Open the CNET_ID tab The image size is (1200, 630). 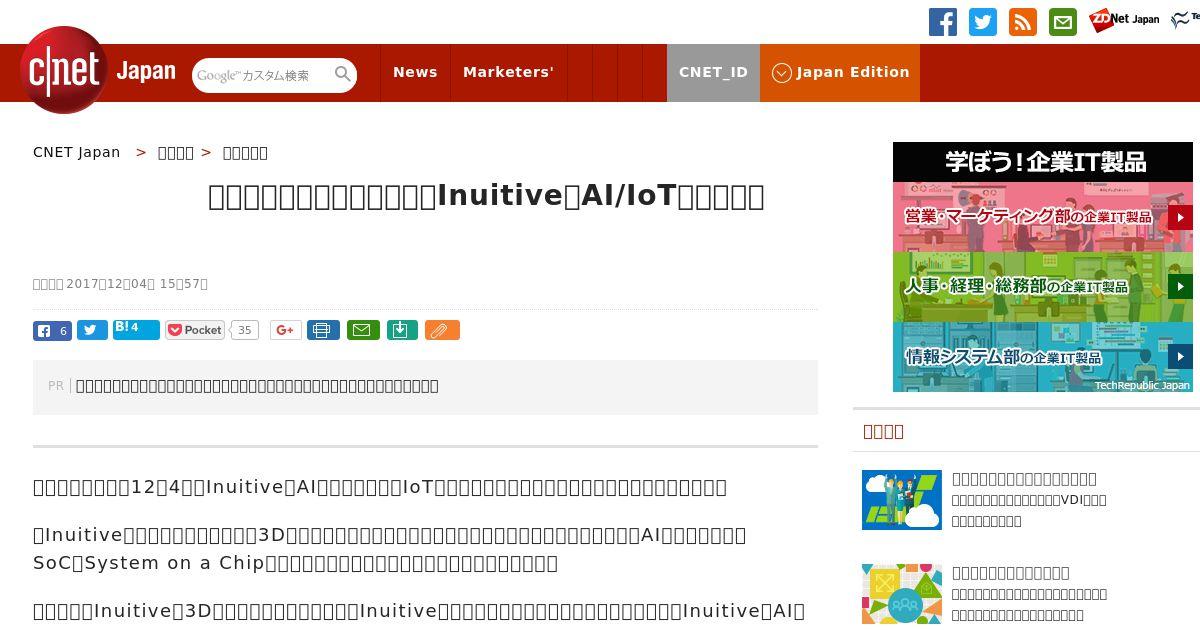713,72
